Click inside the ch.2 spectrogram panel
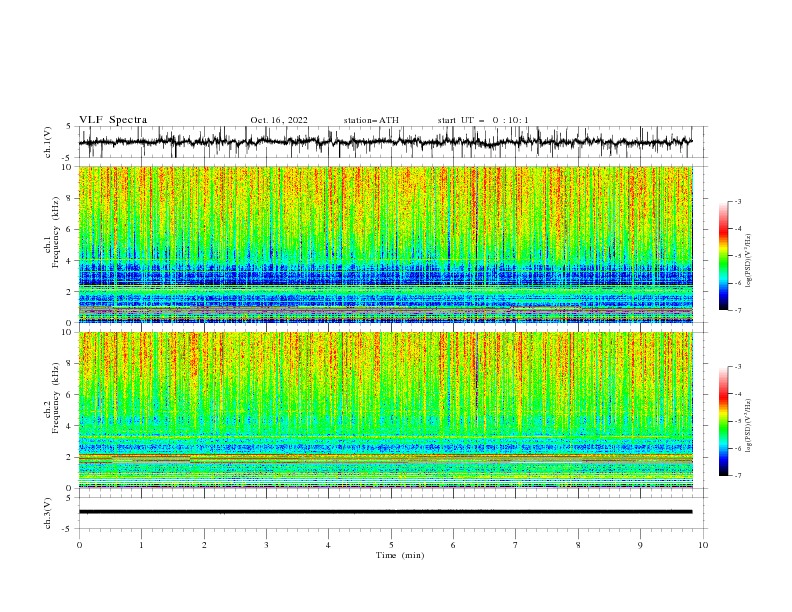The height and width of the screenshot is (612, 792). (385, 410)
